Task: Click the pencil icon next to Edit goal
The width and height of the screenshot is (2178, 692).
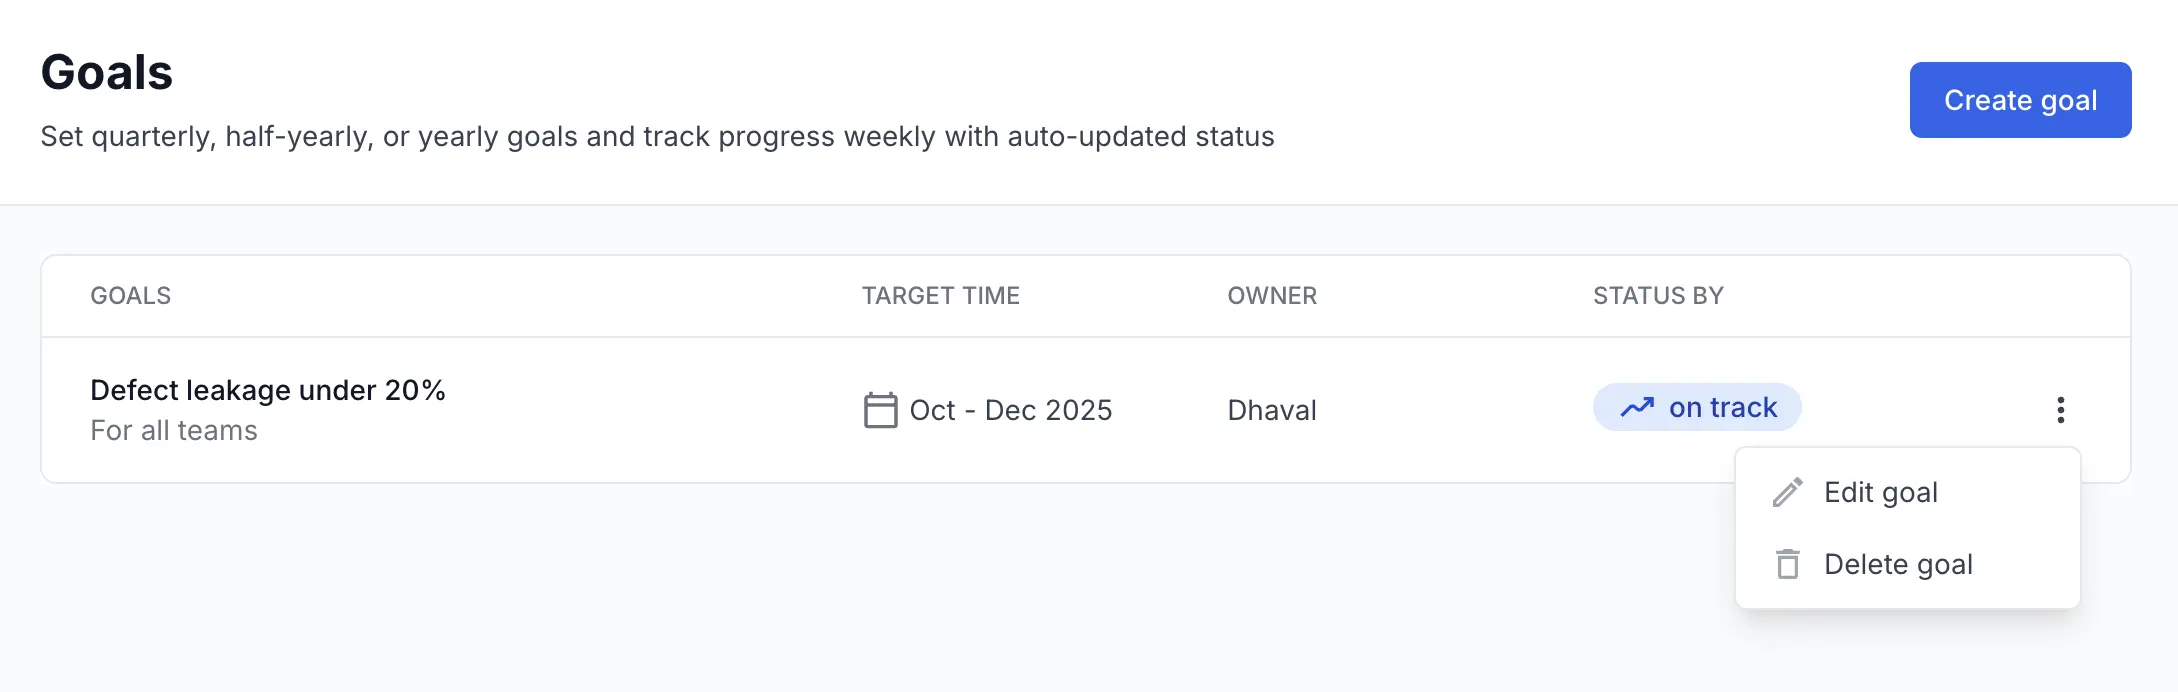Action: pyautogui.click(x=1787, y=492)
